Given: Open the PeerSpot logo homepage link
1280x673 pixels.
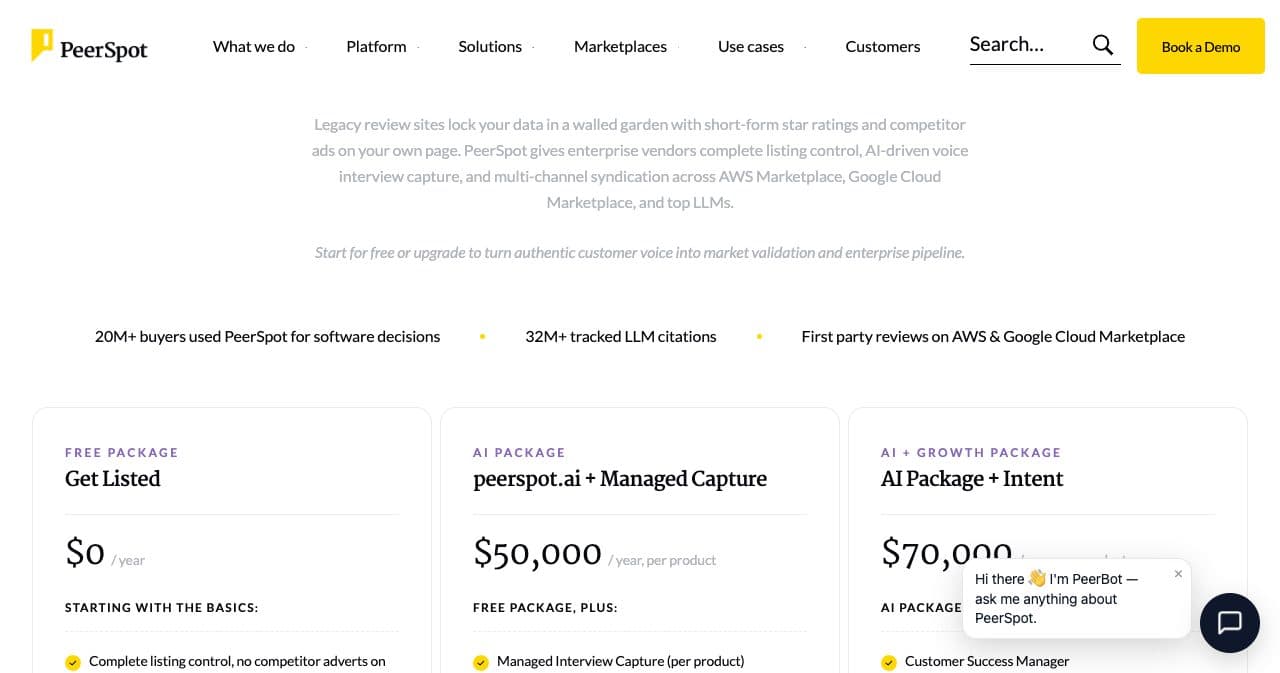Looking at the screenshot, I should tap(89, 46).
